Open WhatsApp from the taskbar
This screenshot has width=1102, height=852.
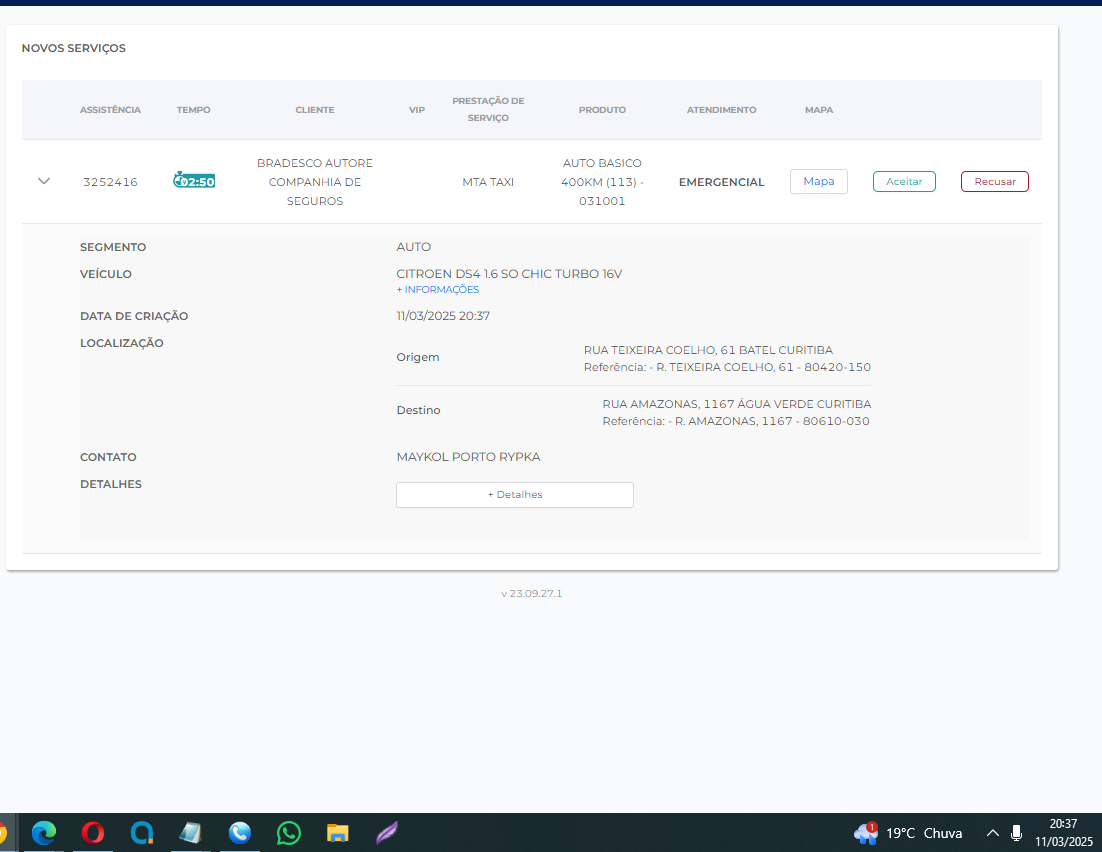click(289, 832)
